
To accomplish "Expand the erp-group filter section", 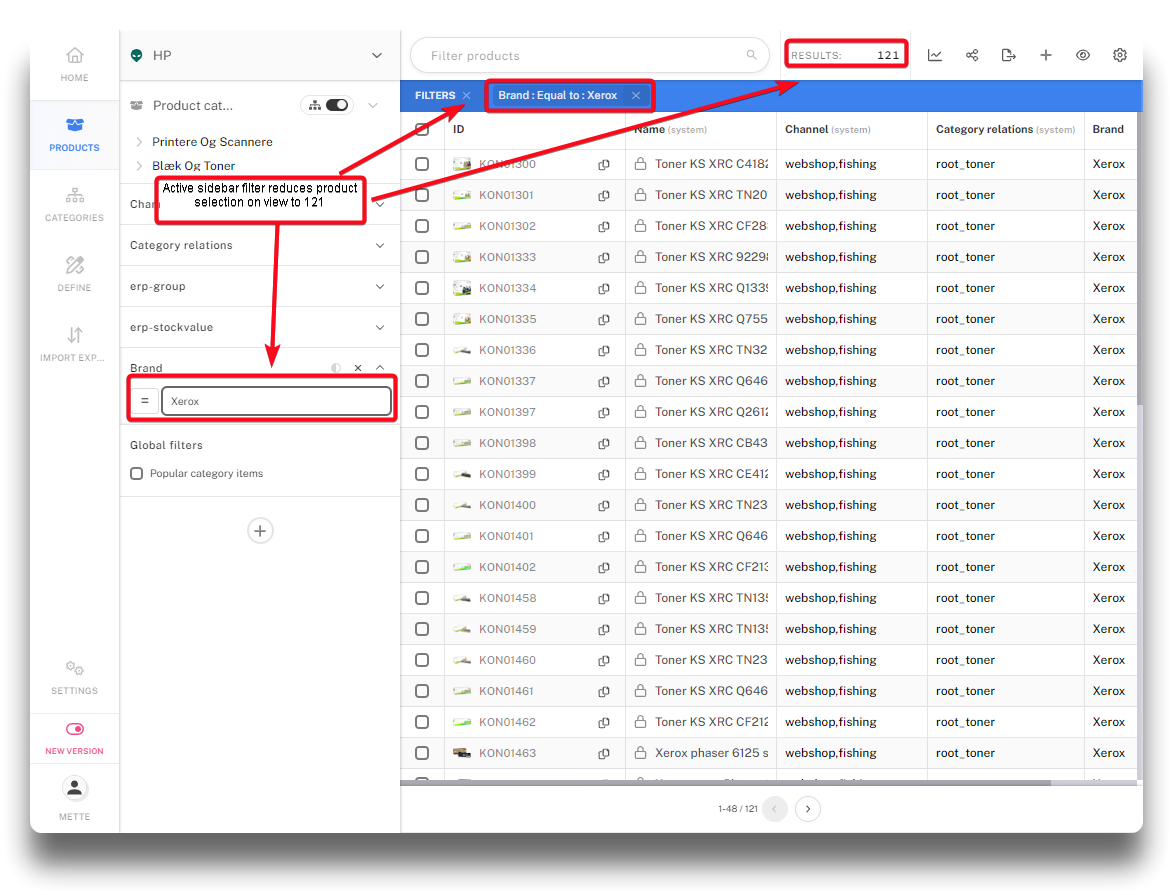I will click(379, 287).
